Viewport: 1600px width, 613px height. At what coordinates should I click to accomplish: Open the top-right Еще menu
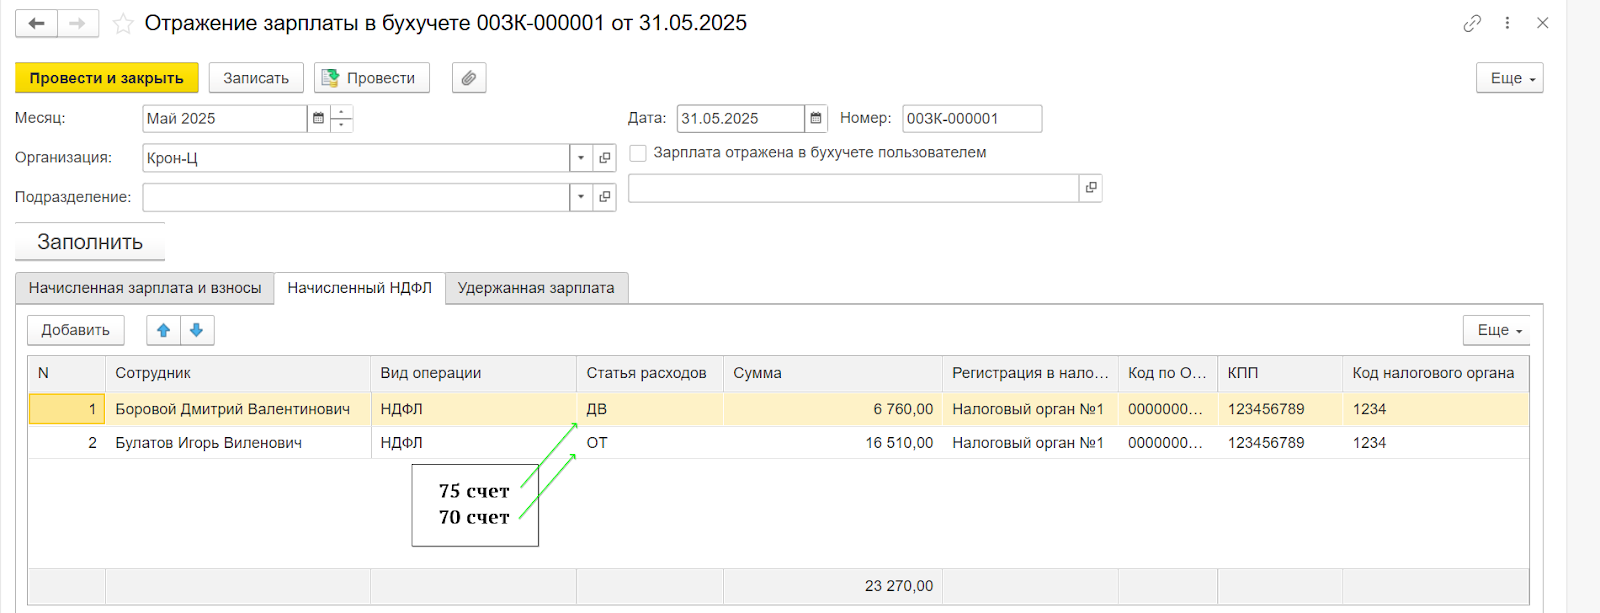(1509, 78)
